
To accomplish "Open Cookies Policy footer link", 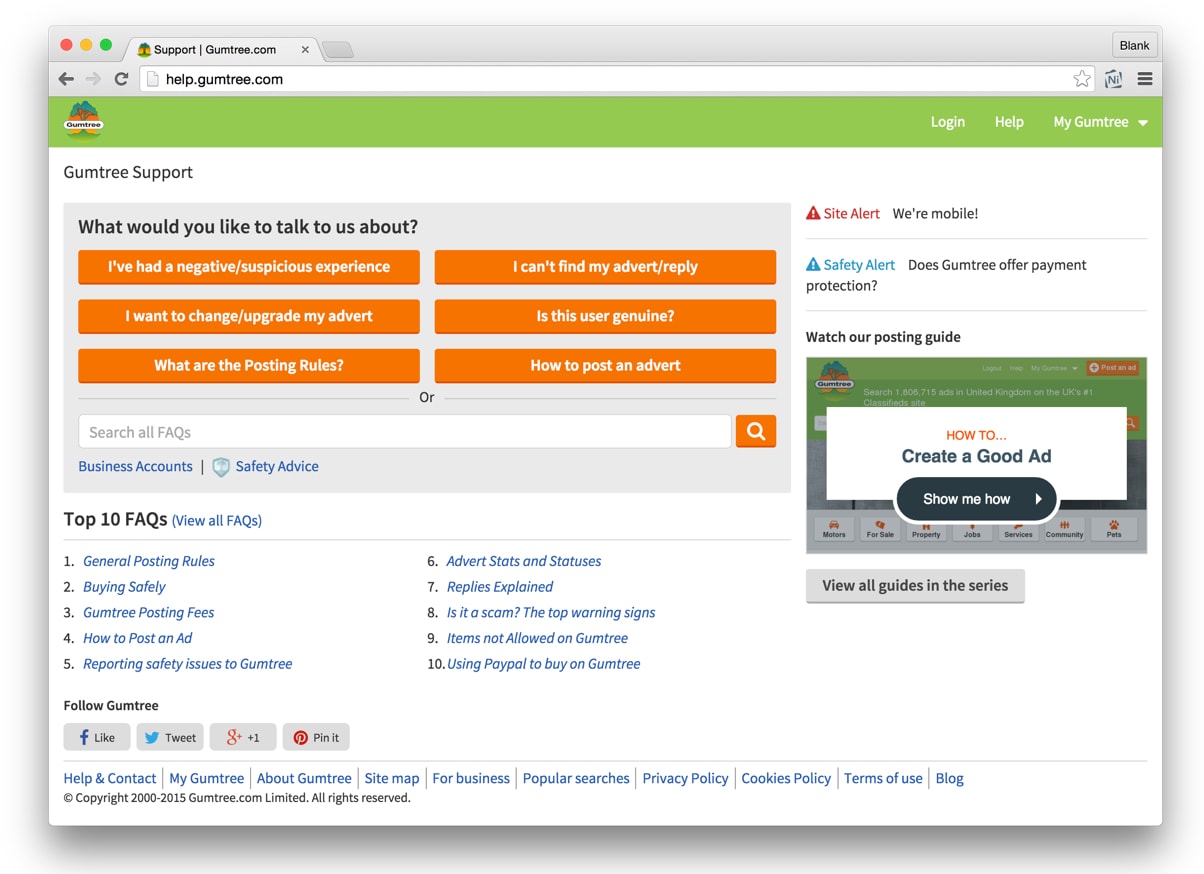I will (x=786, y=778).
